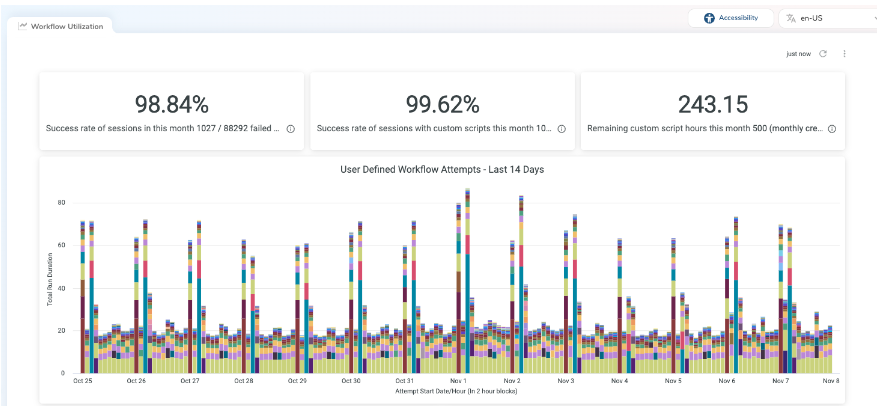The height and width of the screenshot is (412, 882).
Task: Click the Oct 25 x-axis date label
Action: click(83, 381)
